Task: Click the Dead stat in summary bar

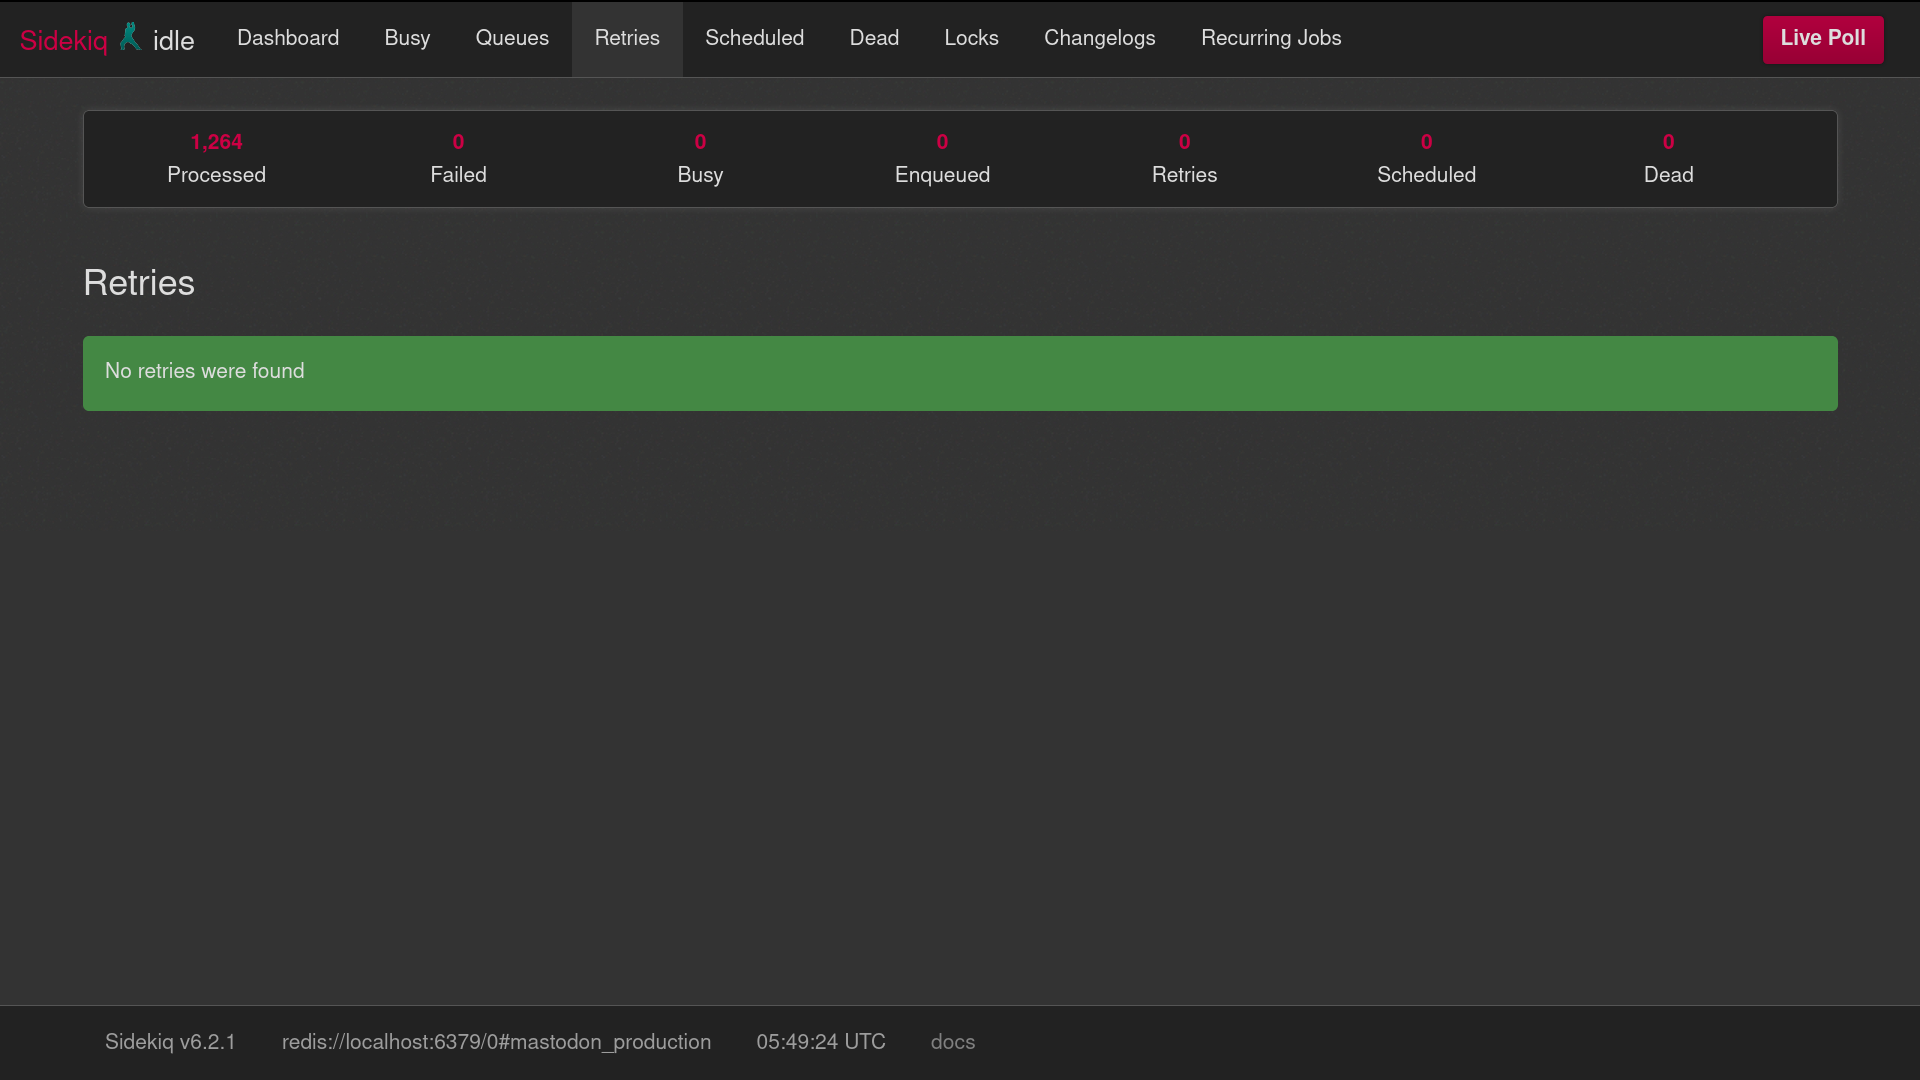Action: coord(1668,159)
